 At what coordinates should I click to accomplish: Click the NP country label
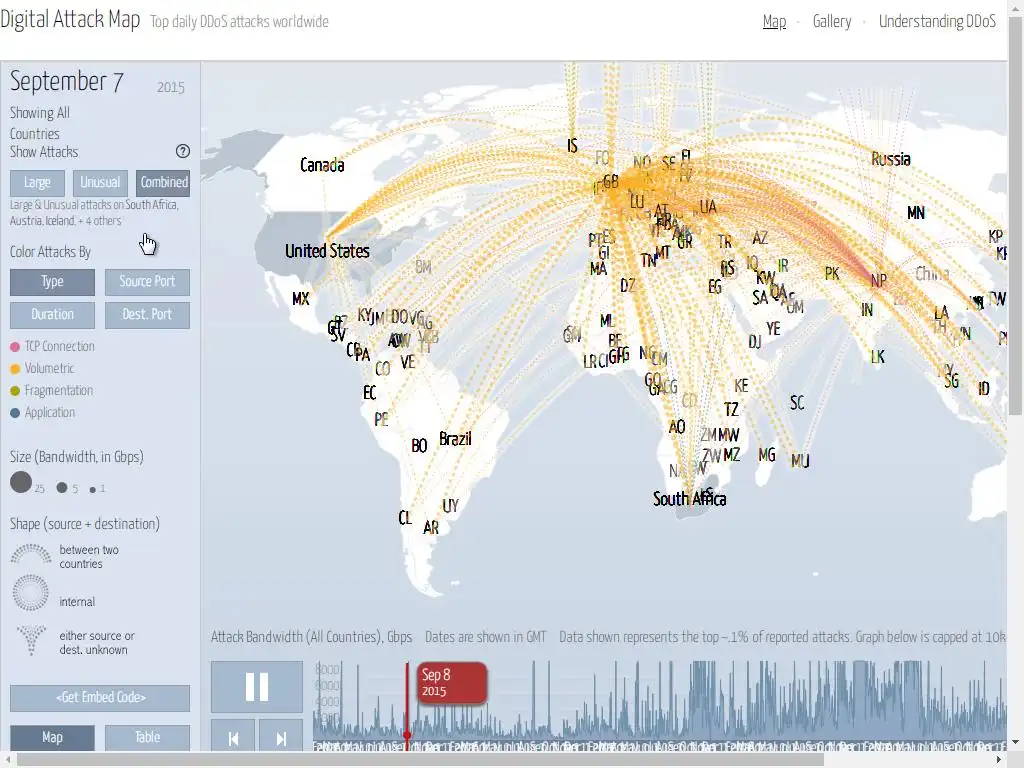[x=878, y=281]
